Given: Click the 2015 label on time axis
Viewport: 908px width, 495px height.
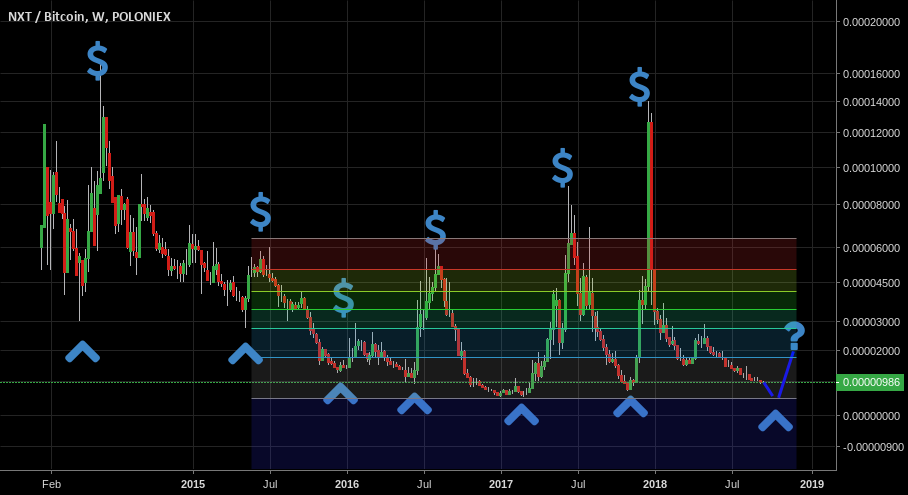Looking at the screenshot, I should tap(193, 483).
